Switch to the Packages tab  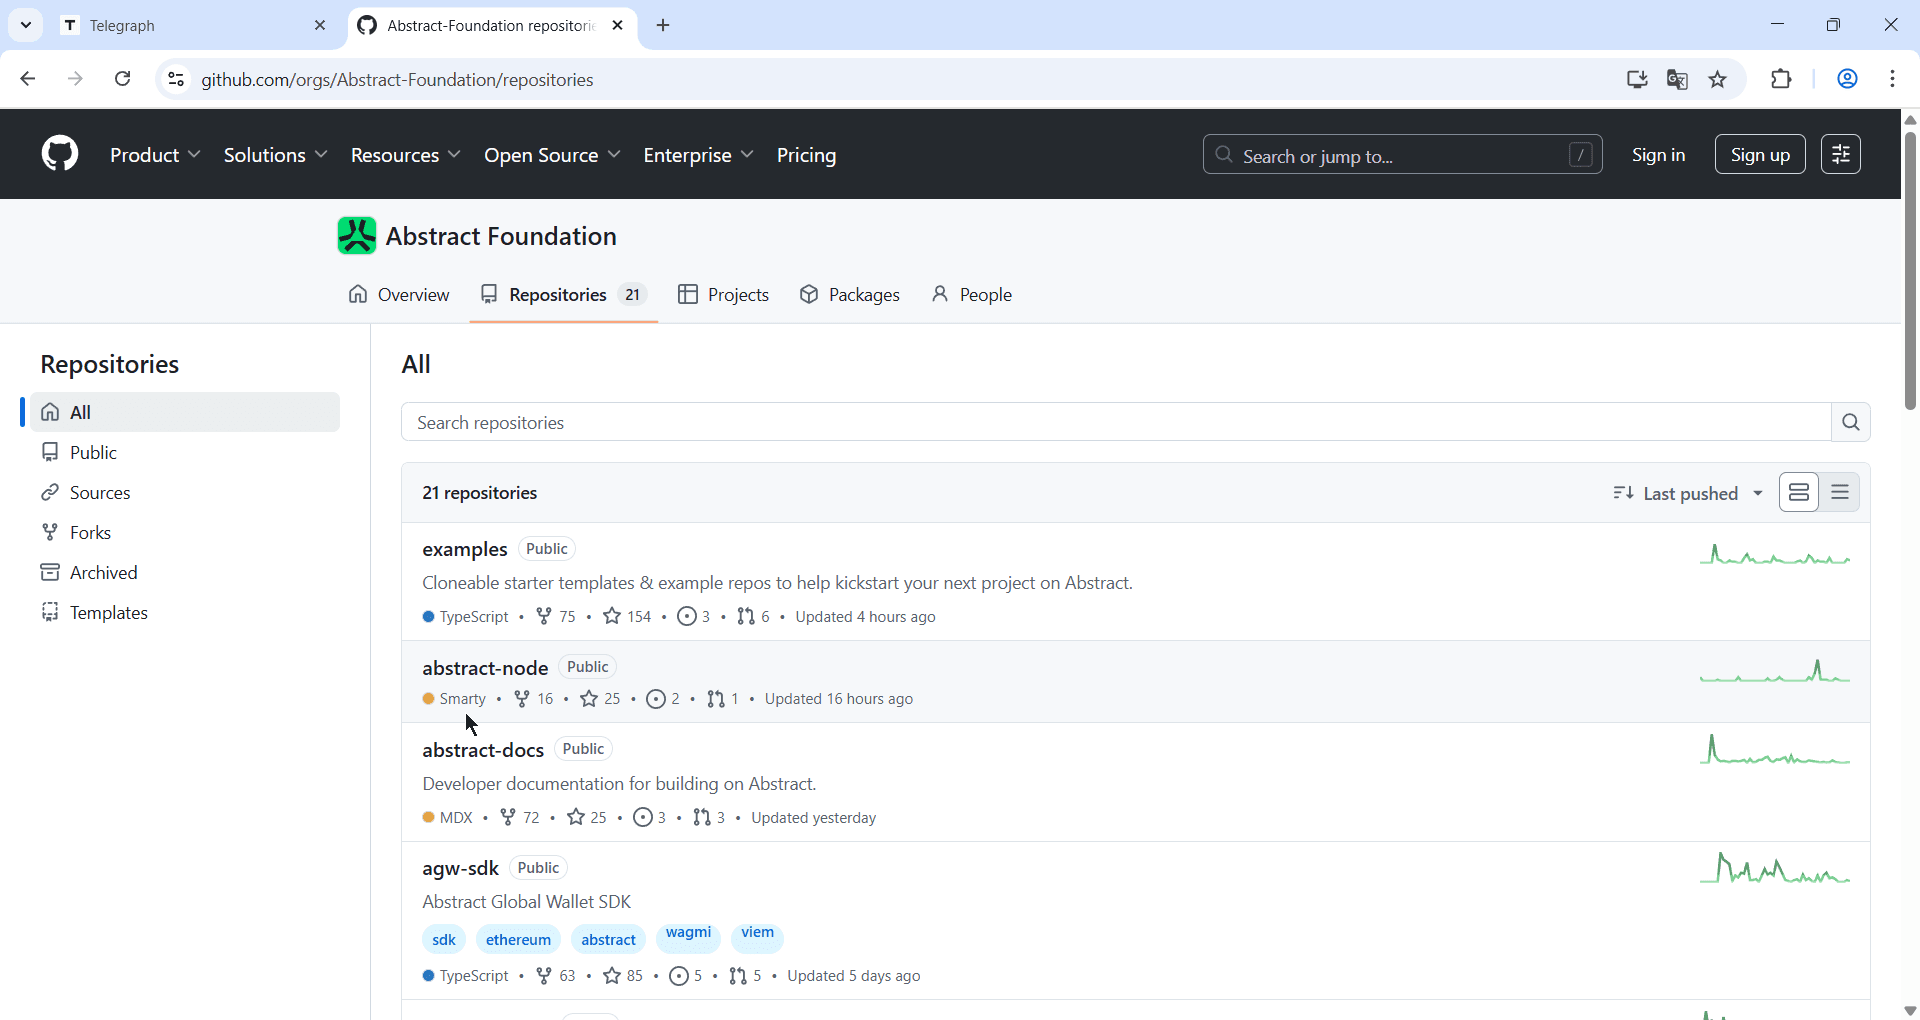click(x=850, y=295)
